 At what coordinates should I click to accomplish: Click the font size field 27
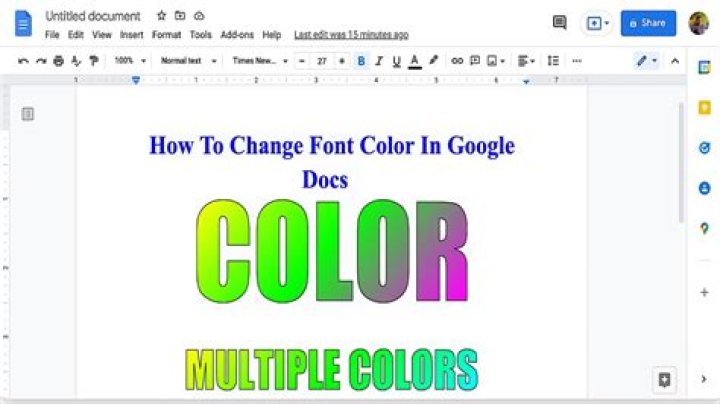click(x=321, y=61)
